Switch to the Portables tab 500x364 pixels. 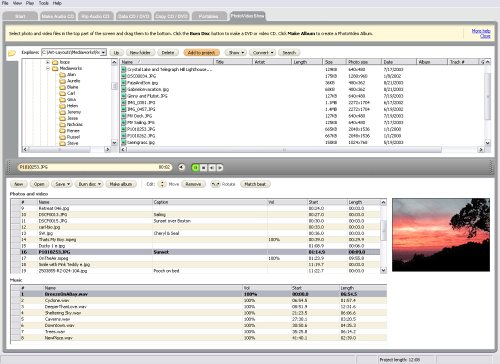tap(209, 16)
